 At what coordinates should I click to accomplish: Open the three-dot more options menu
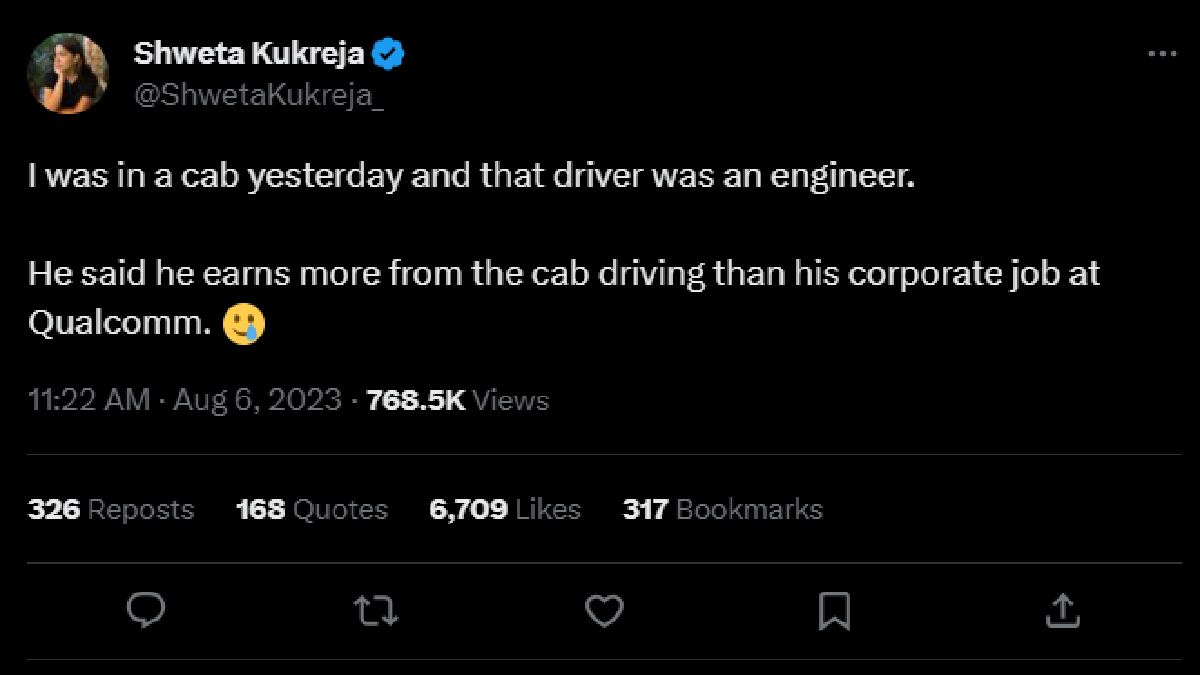coord(1161,55)
